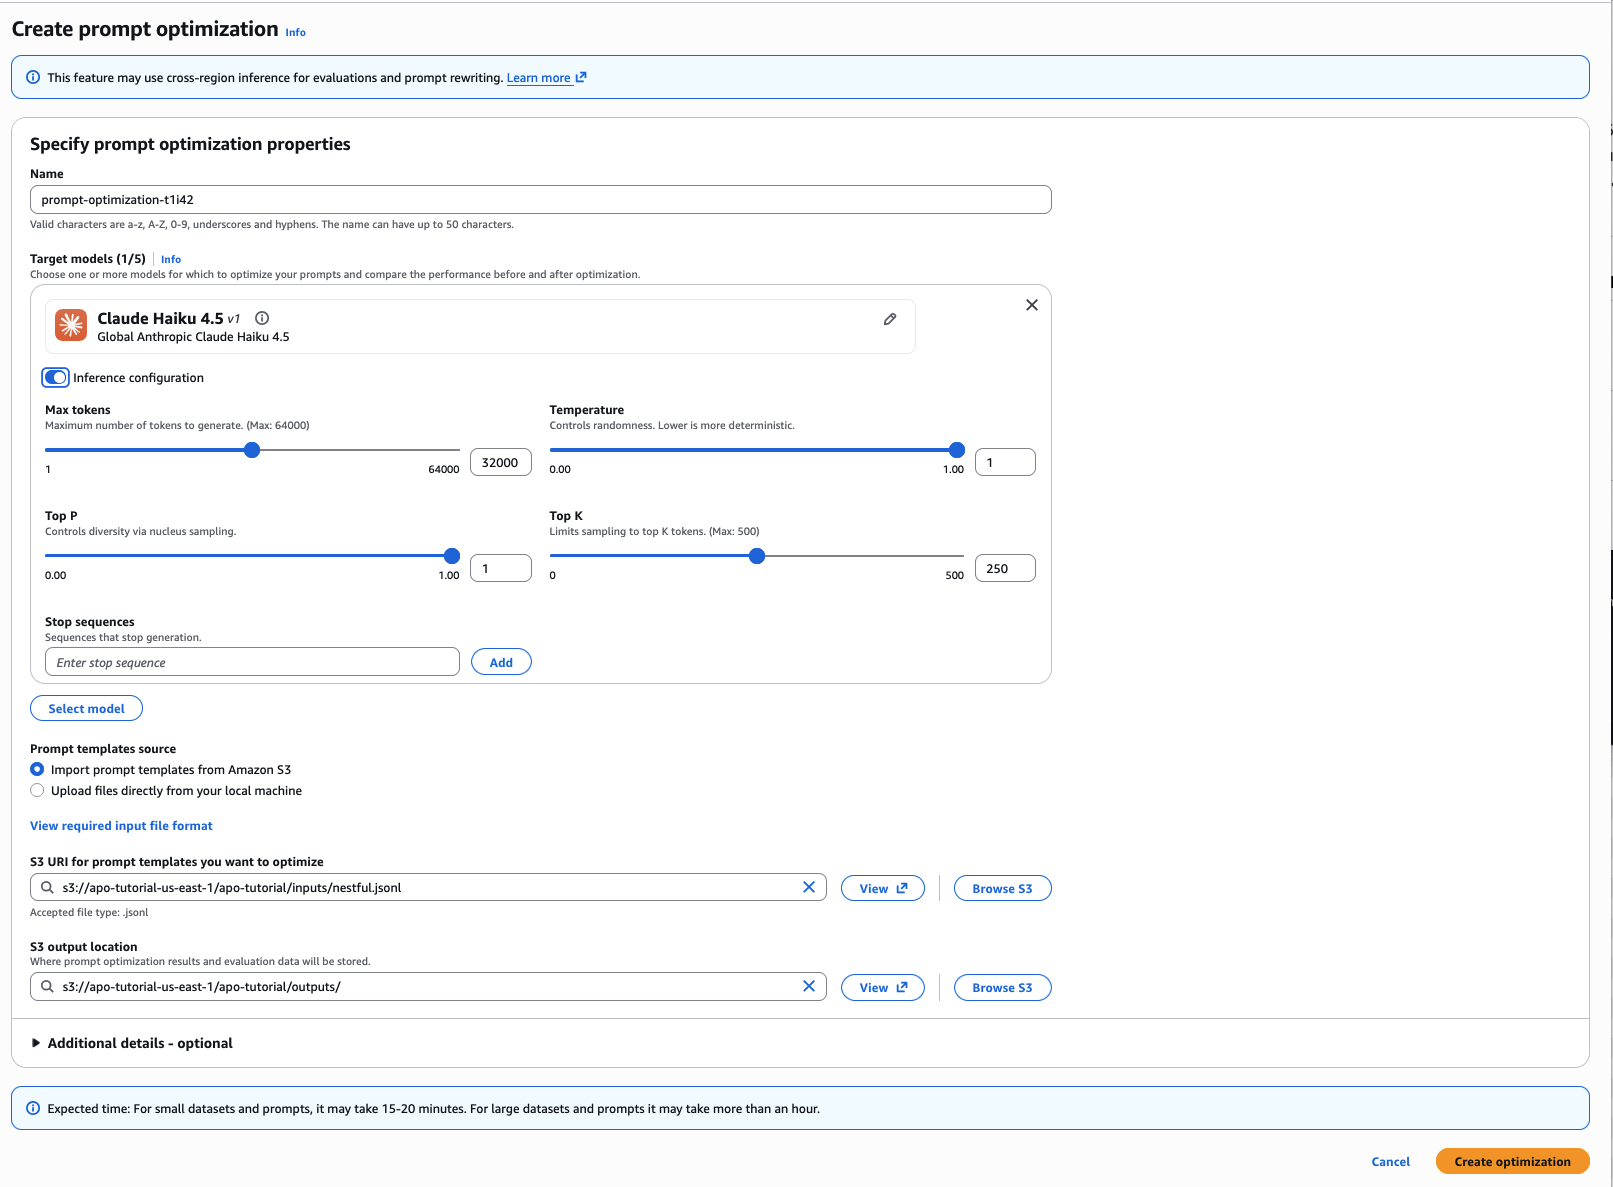Click the Select model button
This screenshot has width=1613, height=1187.
point(87,708)
